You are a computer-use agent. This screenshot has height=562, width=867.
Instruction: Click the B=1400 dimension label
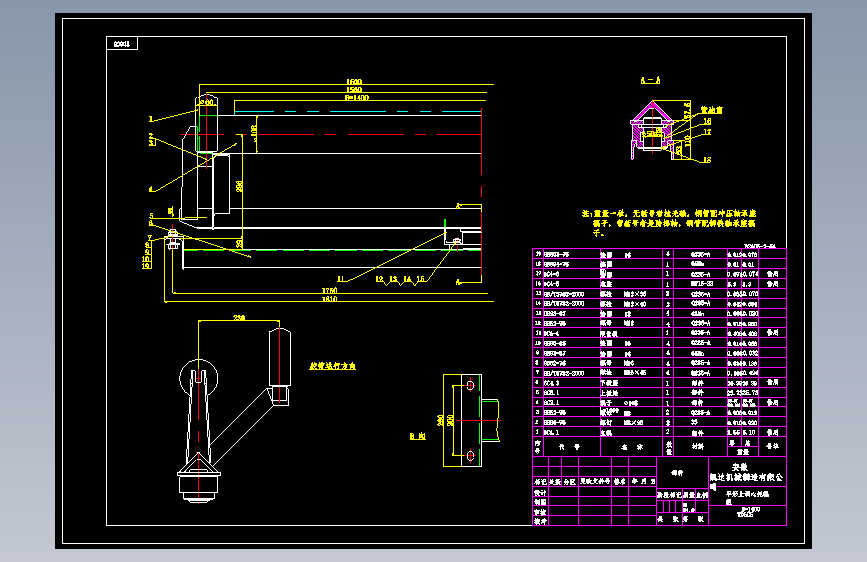357,97
